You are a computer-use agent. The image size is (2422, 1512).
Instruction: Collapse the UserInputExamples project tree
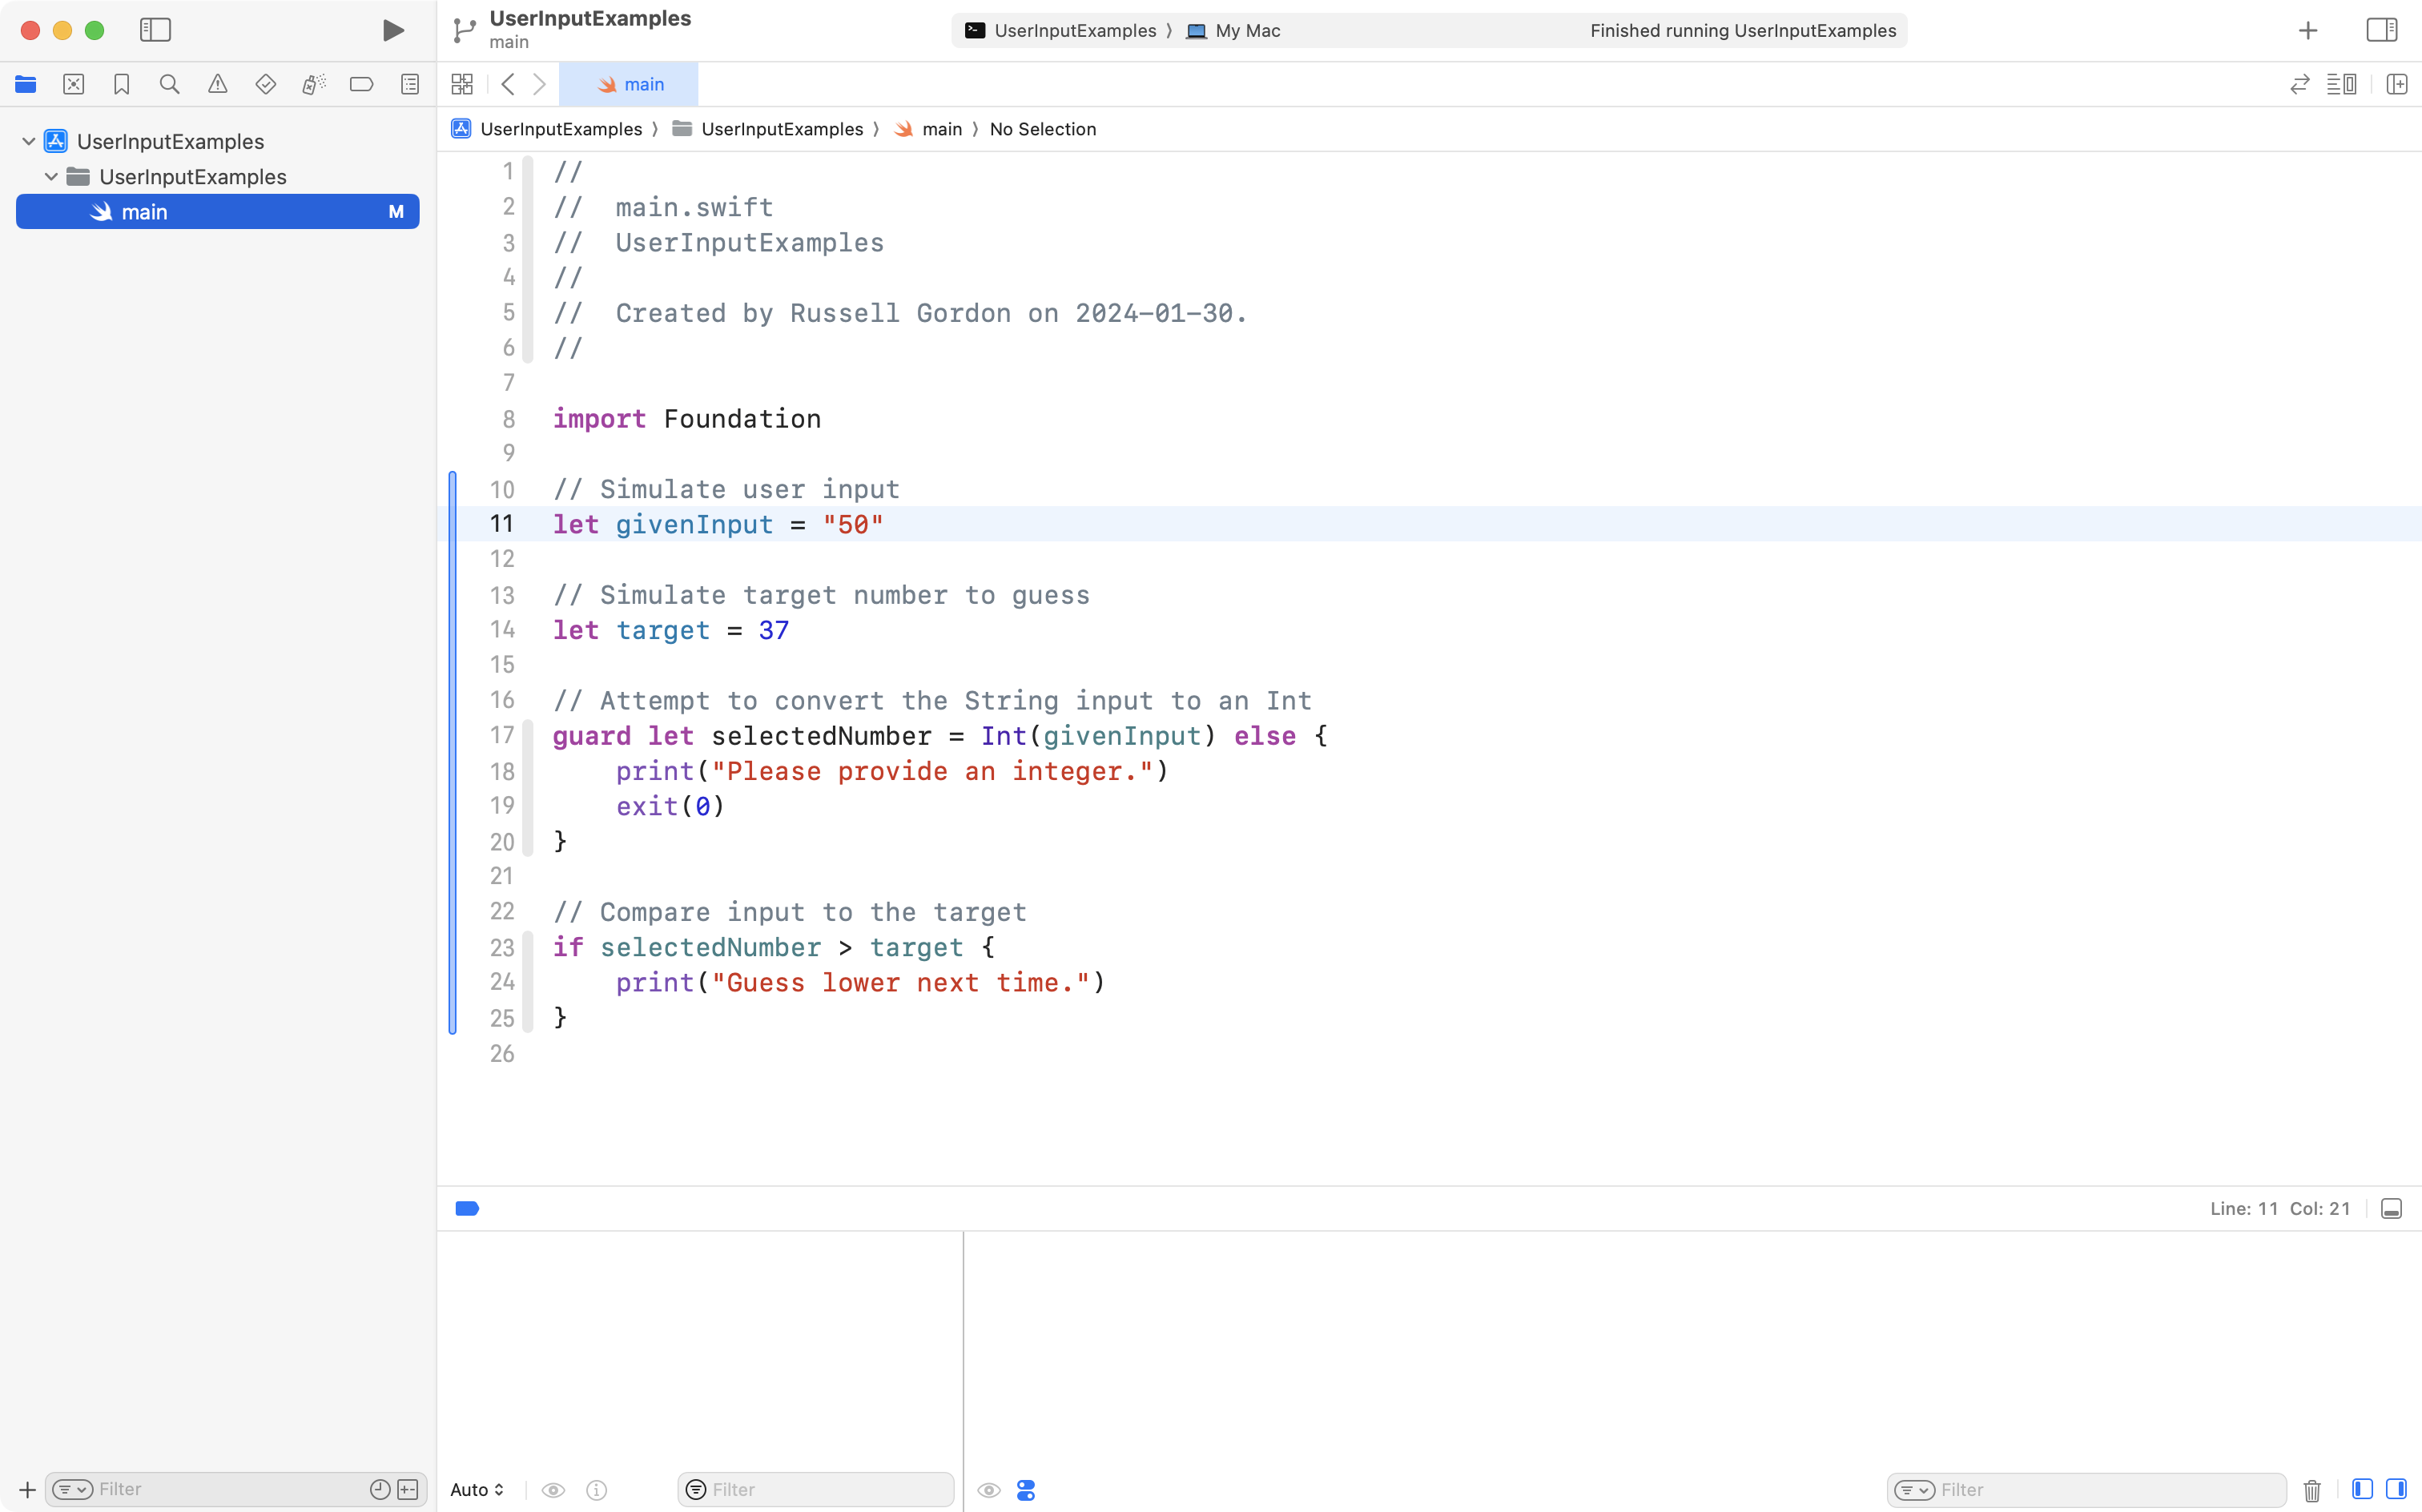[x=27, y=140]
